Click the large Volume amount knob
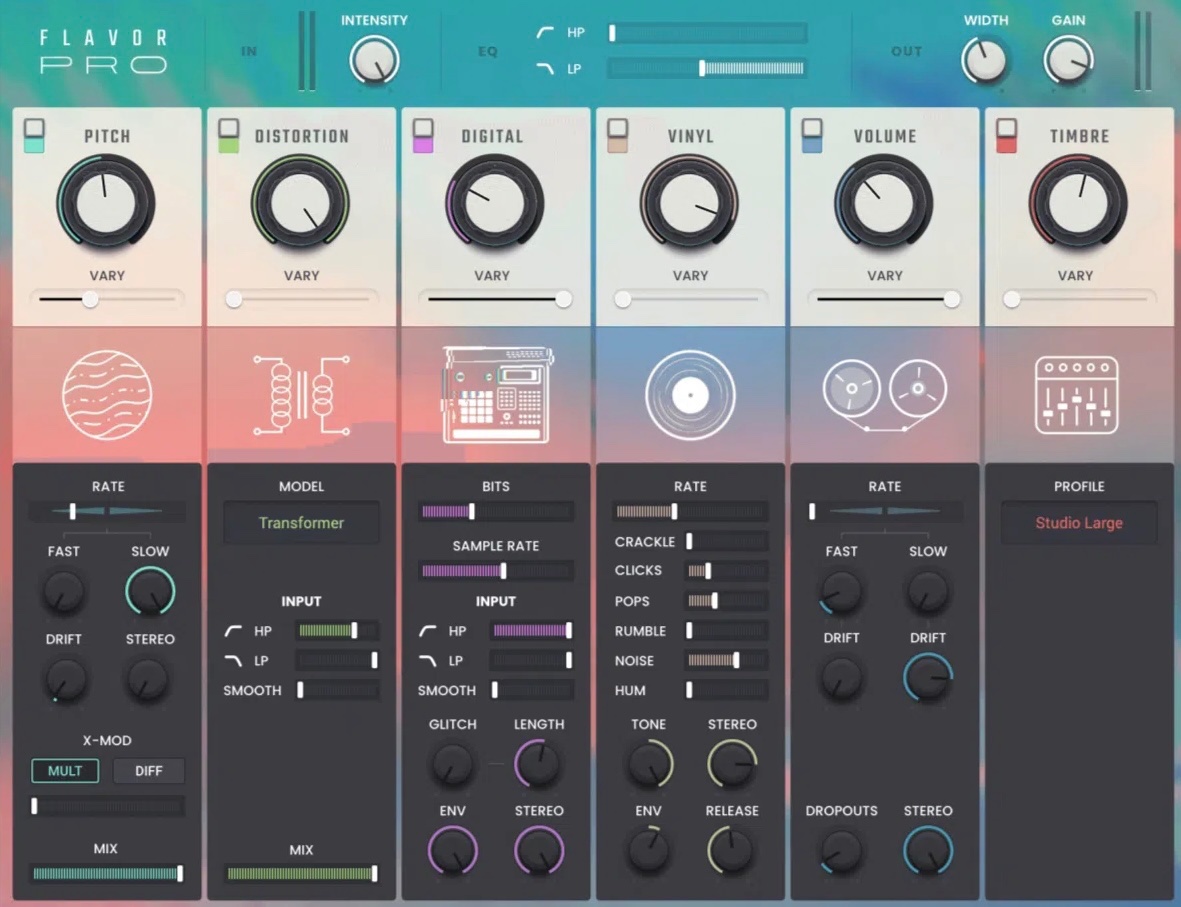 click(883, 202)
